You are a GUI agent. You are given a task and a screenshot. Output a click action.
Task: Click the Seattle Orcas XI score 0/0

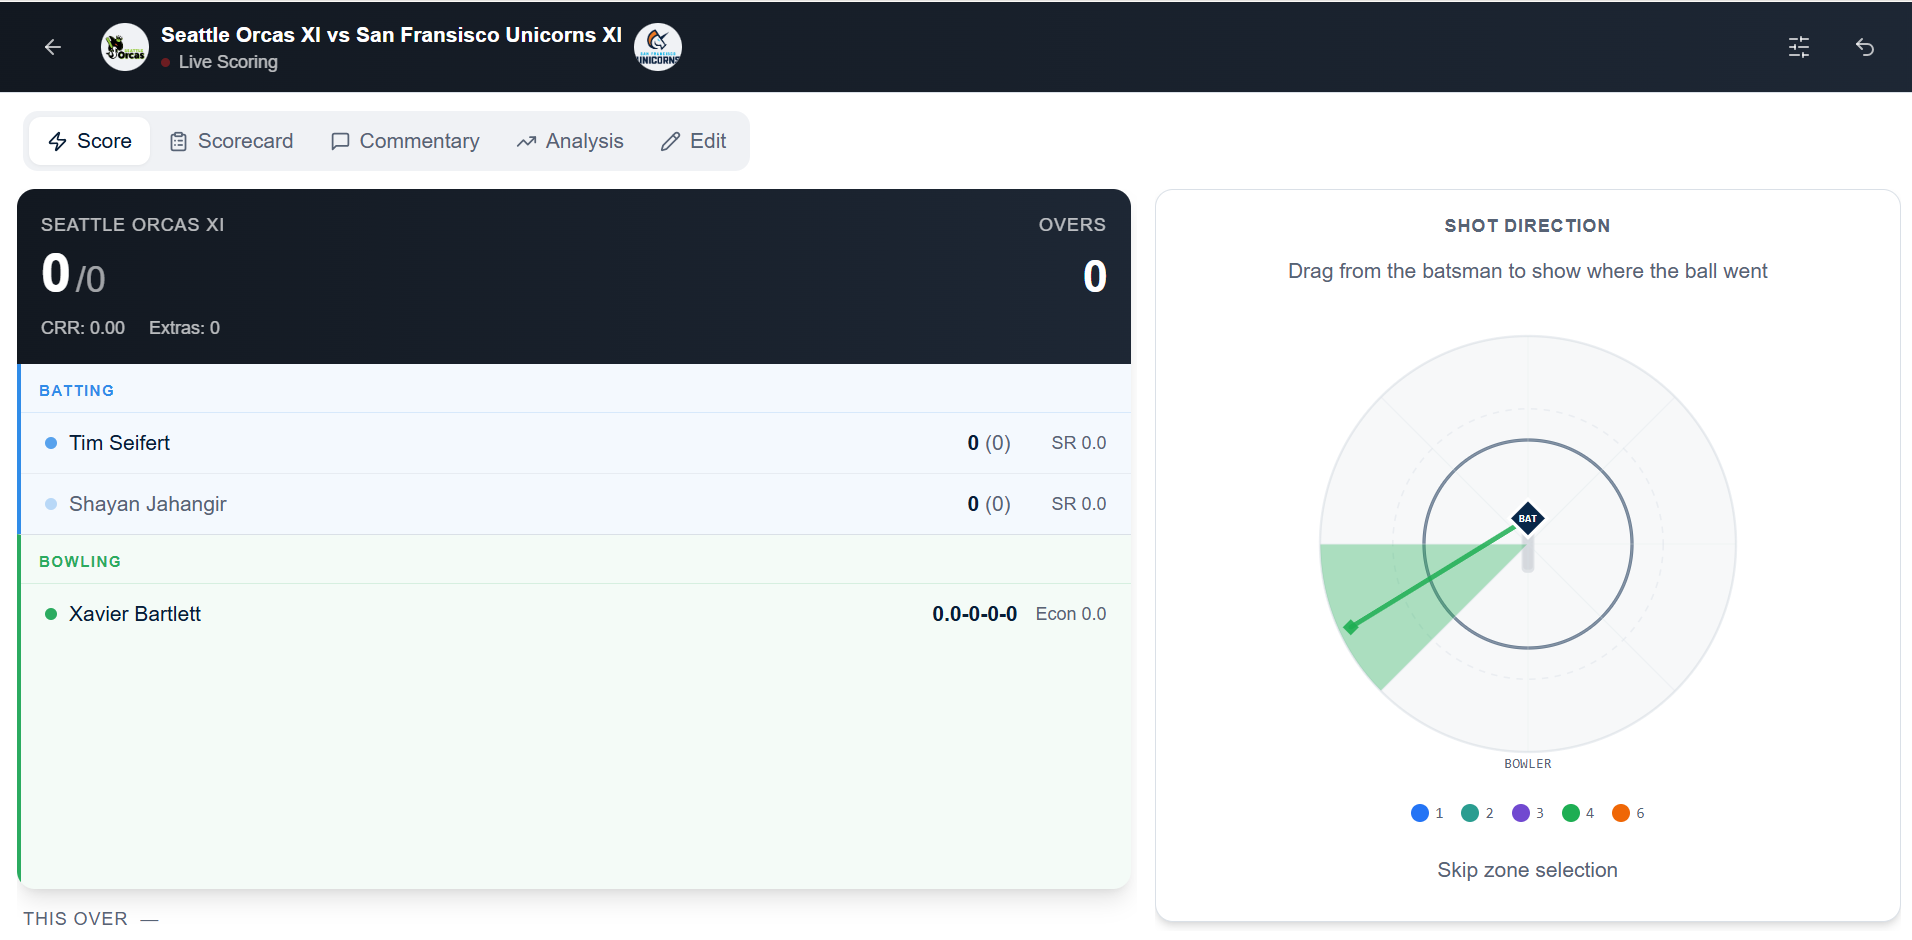click(73, 274)
